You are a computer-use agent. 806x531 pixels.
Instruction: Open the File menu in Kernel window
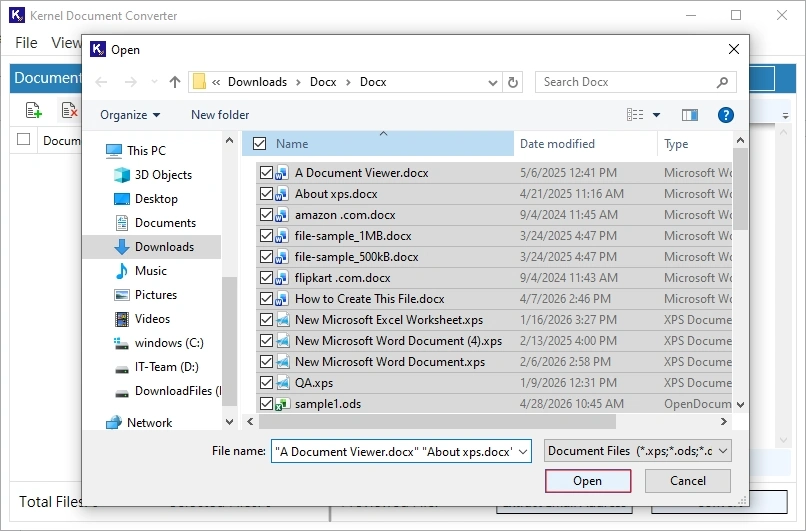pos(26,43)
